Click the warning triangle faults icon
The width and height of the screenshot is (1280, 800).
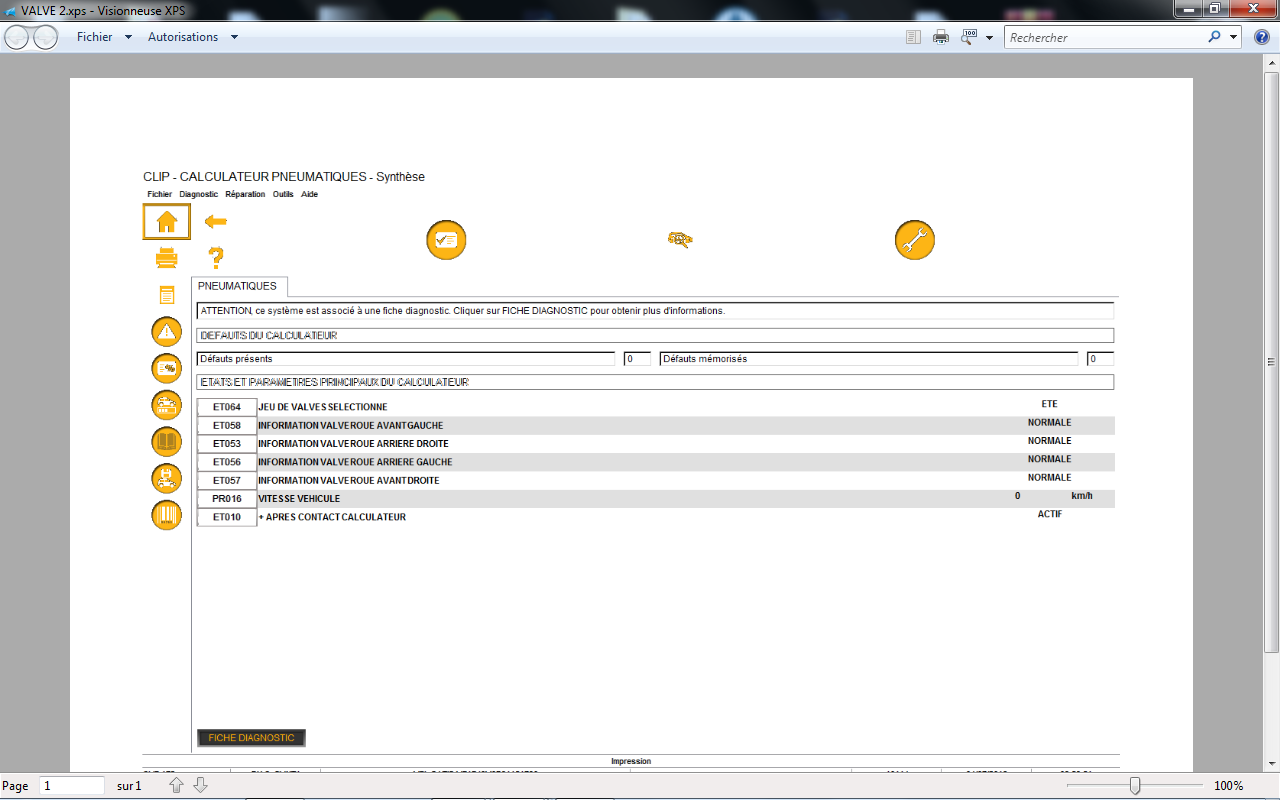(166, 331)
